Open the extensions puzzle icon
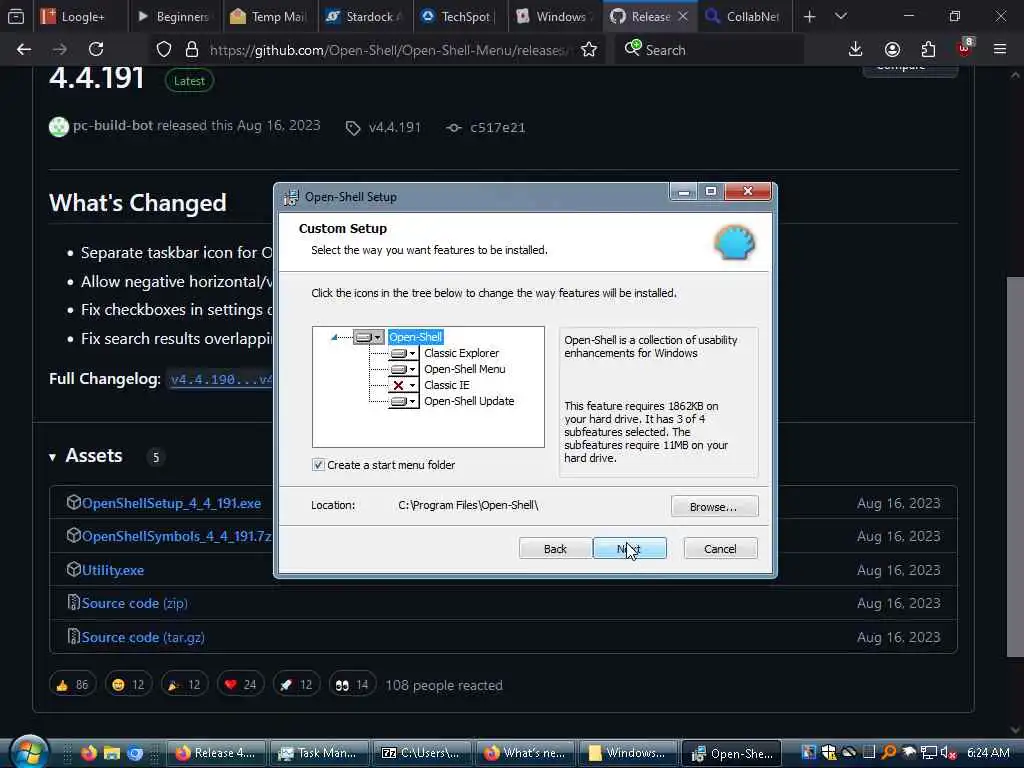 [x=928, y=50]
